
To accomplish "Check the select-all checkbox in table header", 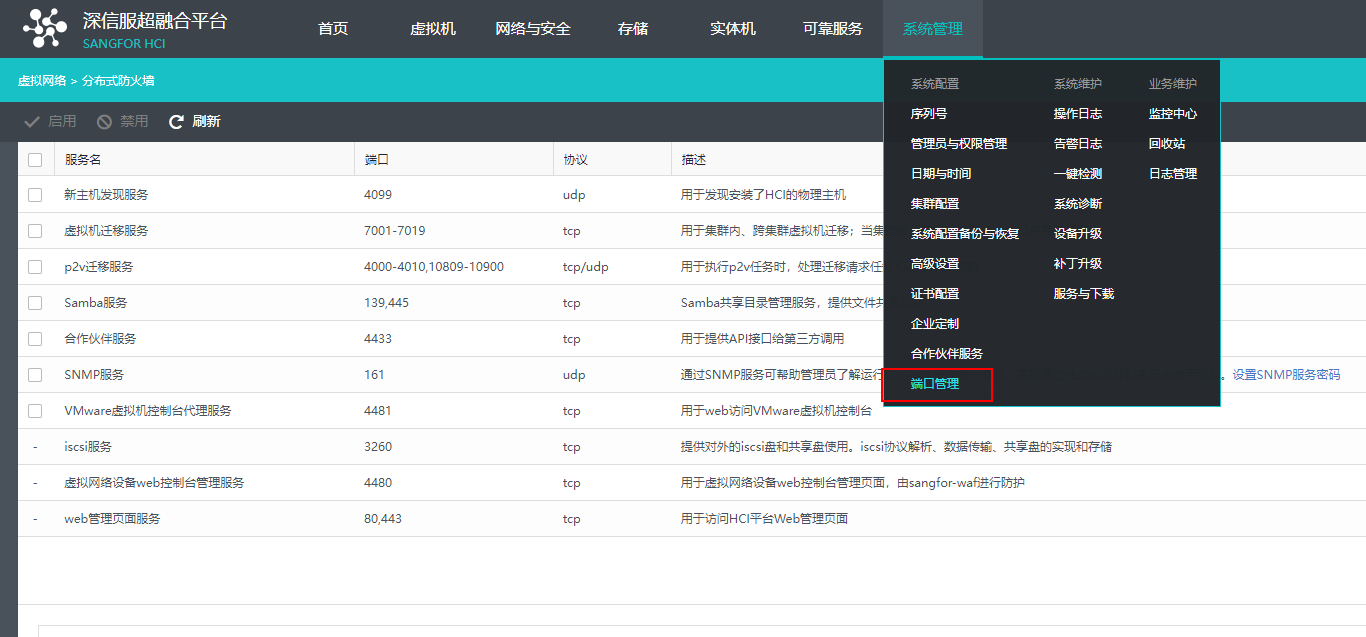I will 34,158.
